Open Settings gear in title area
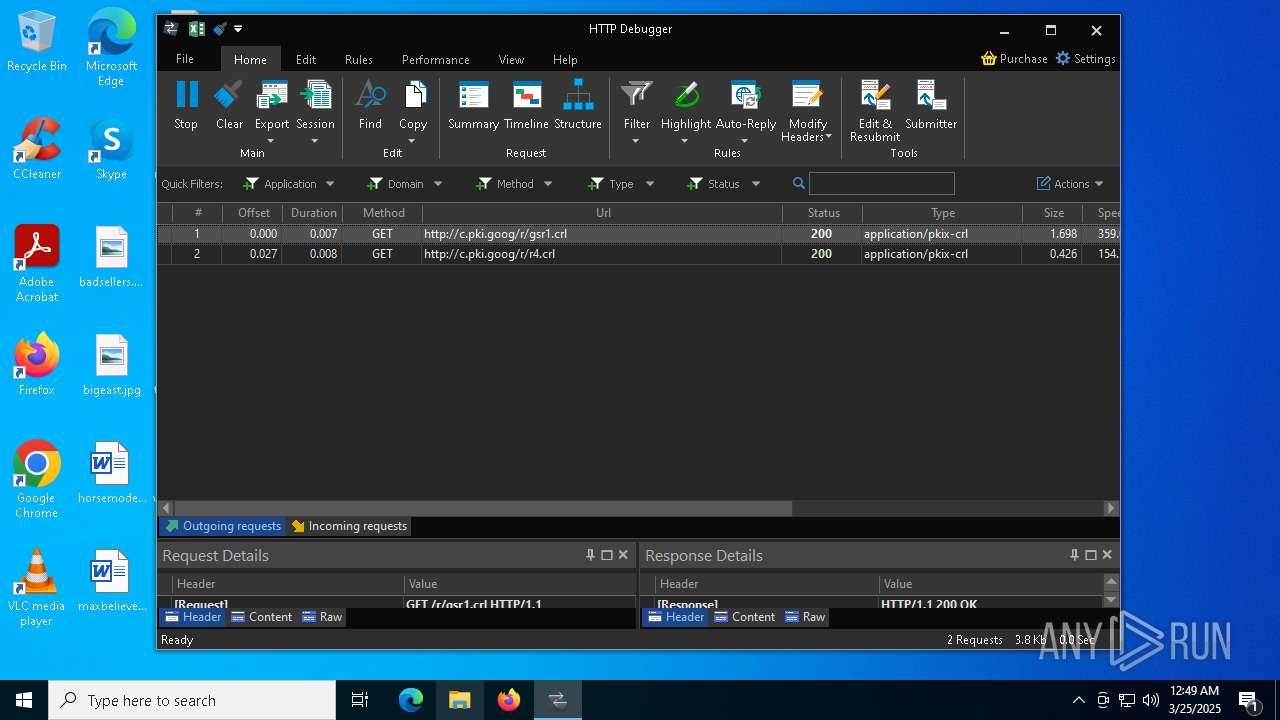This screenshot has width=1280, height=720. (x=1085, y=59)
